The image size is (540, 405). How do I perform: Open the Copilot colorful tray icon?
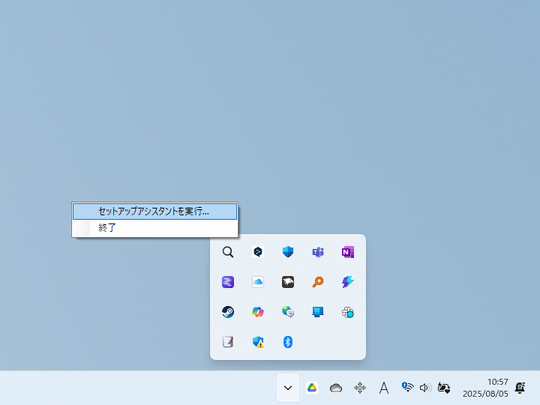point(258,312)
